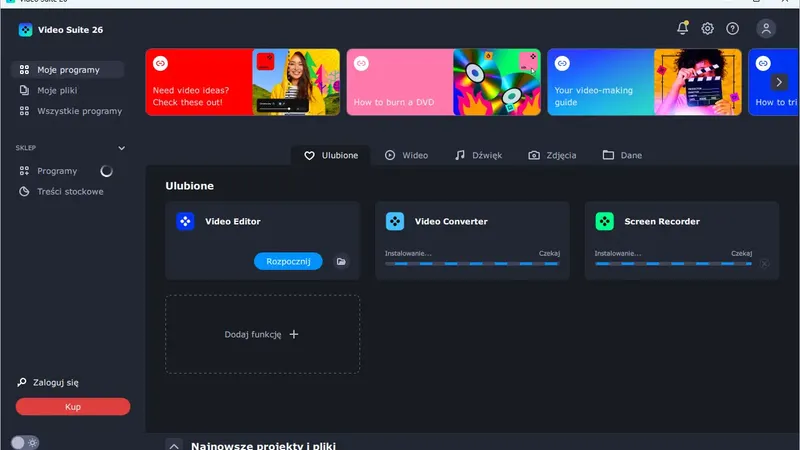Open the user profile avatar icon
This screenshot has height=450, width=800.
pyautogui.click(x=766, y=29)
